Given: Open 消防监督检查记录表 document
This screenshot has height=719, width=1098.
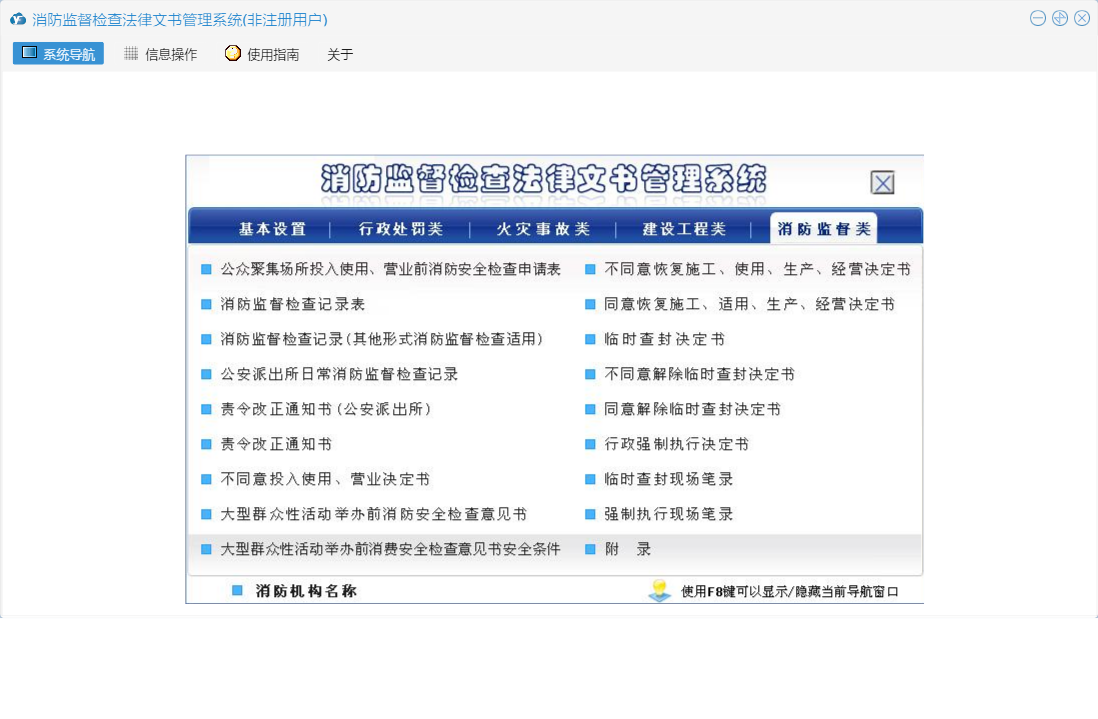Looking at the screenshot, I should coord(286,304).
